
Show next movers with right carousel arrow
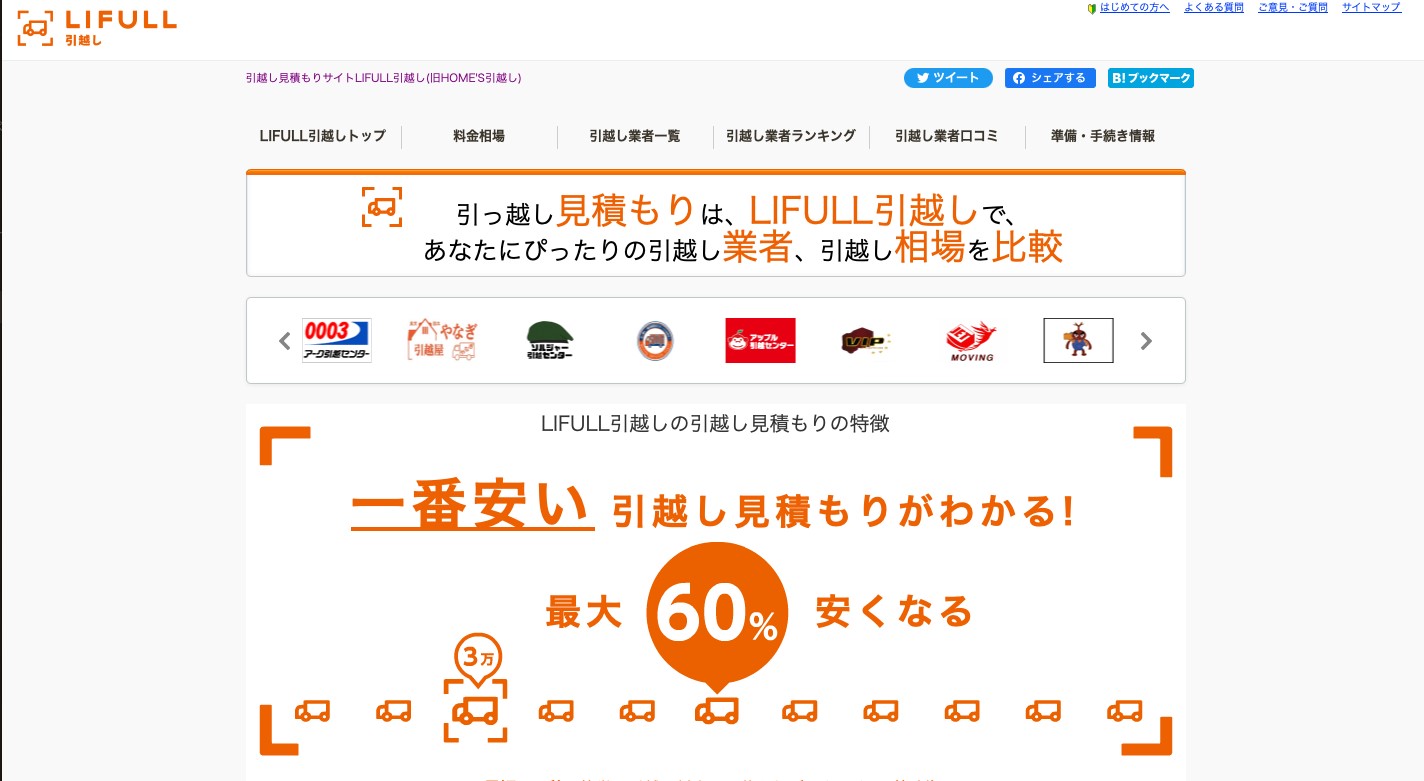click(1146, 341)
